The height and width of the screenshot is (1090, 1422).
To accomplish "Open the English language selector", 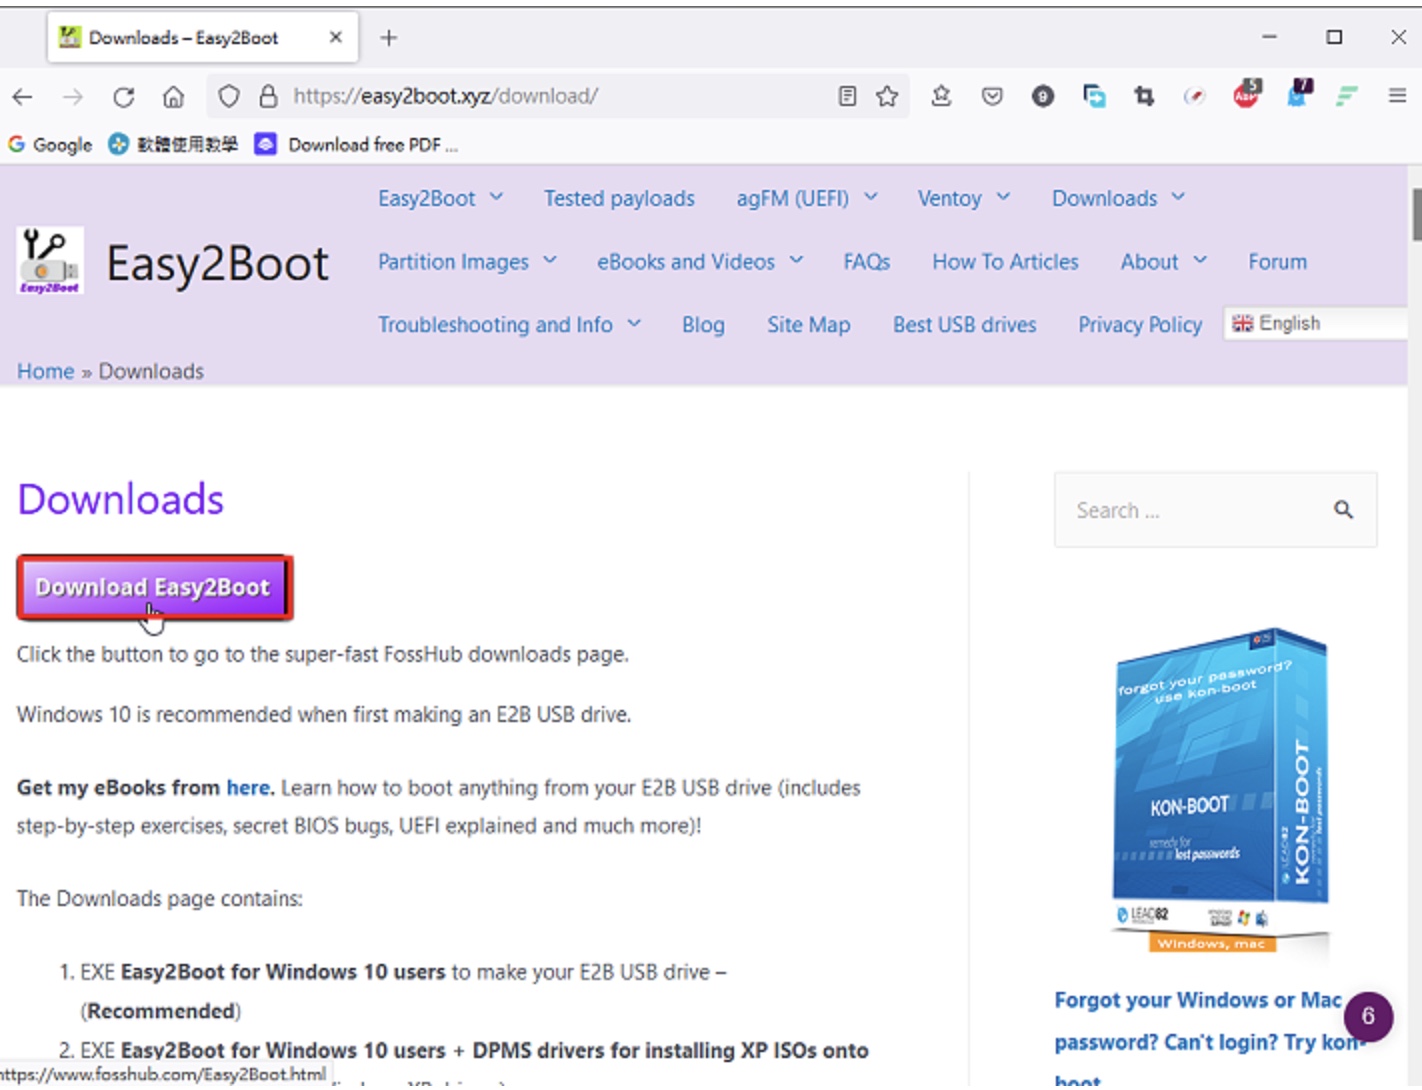I will point(1315,323).
